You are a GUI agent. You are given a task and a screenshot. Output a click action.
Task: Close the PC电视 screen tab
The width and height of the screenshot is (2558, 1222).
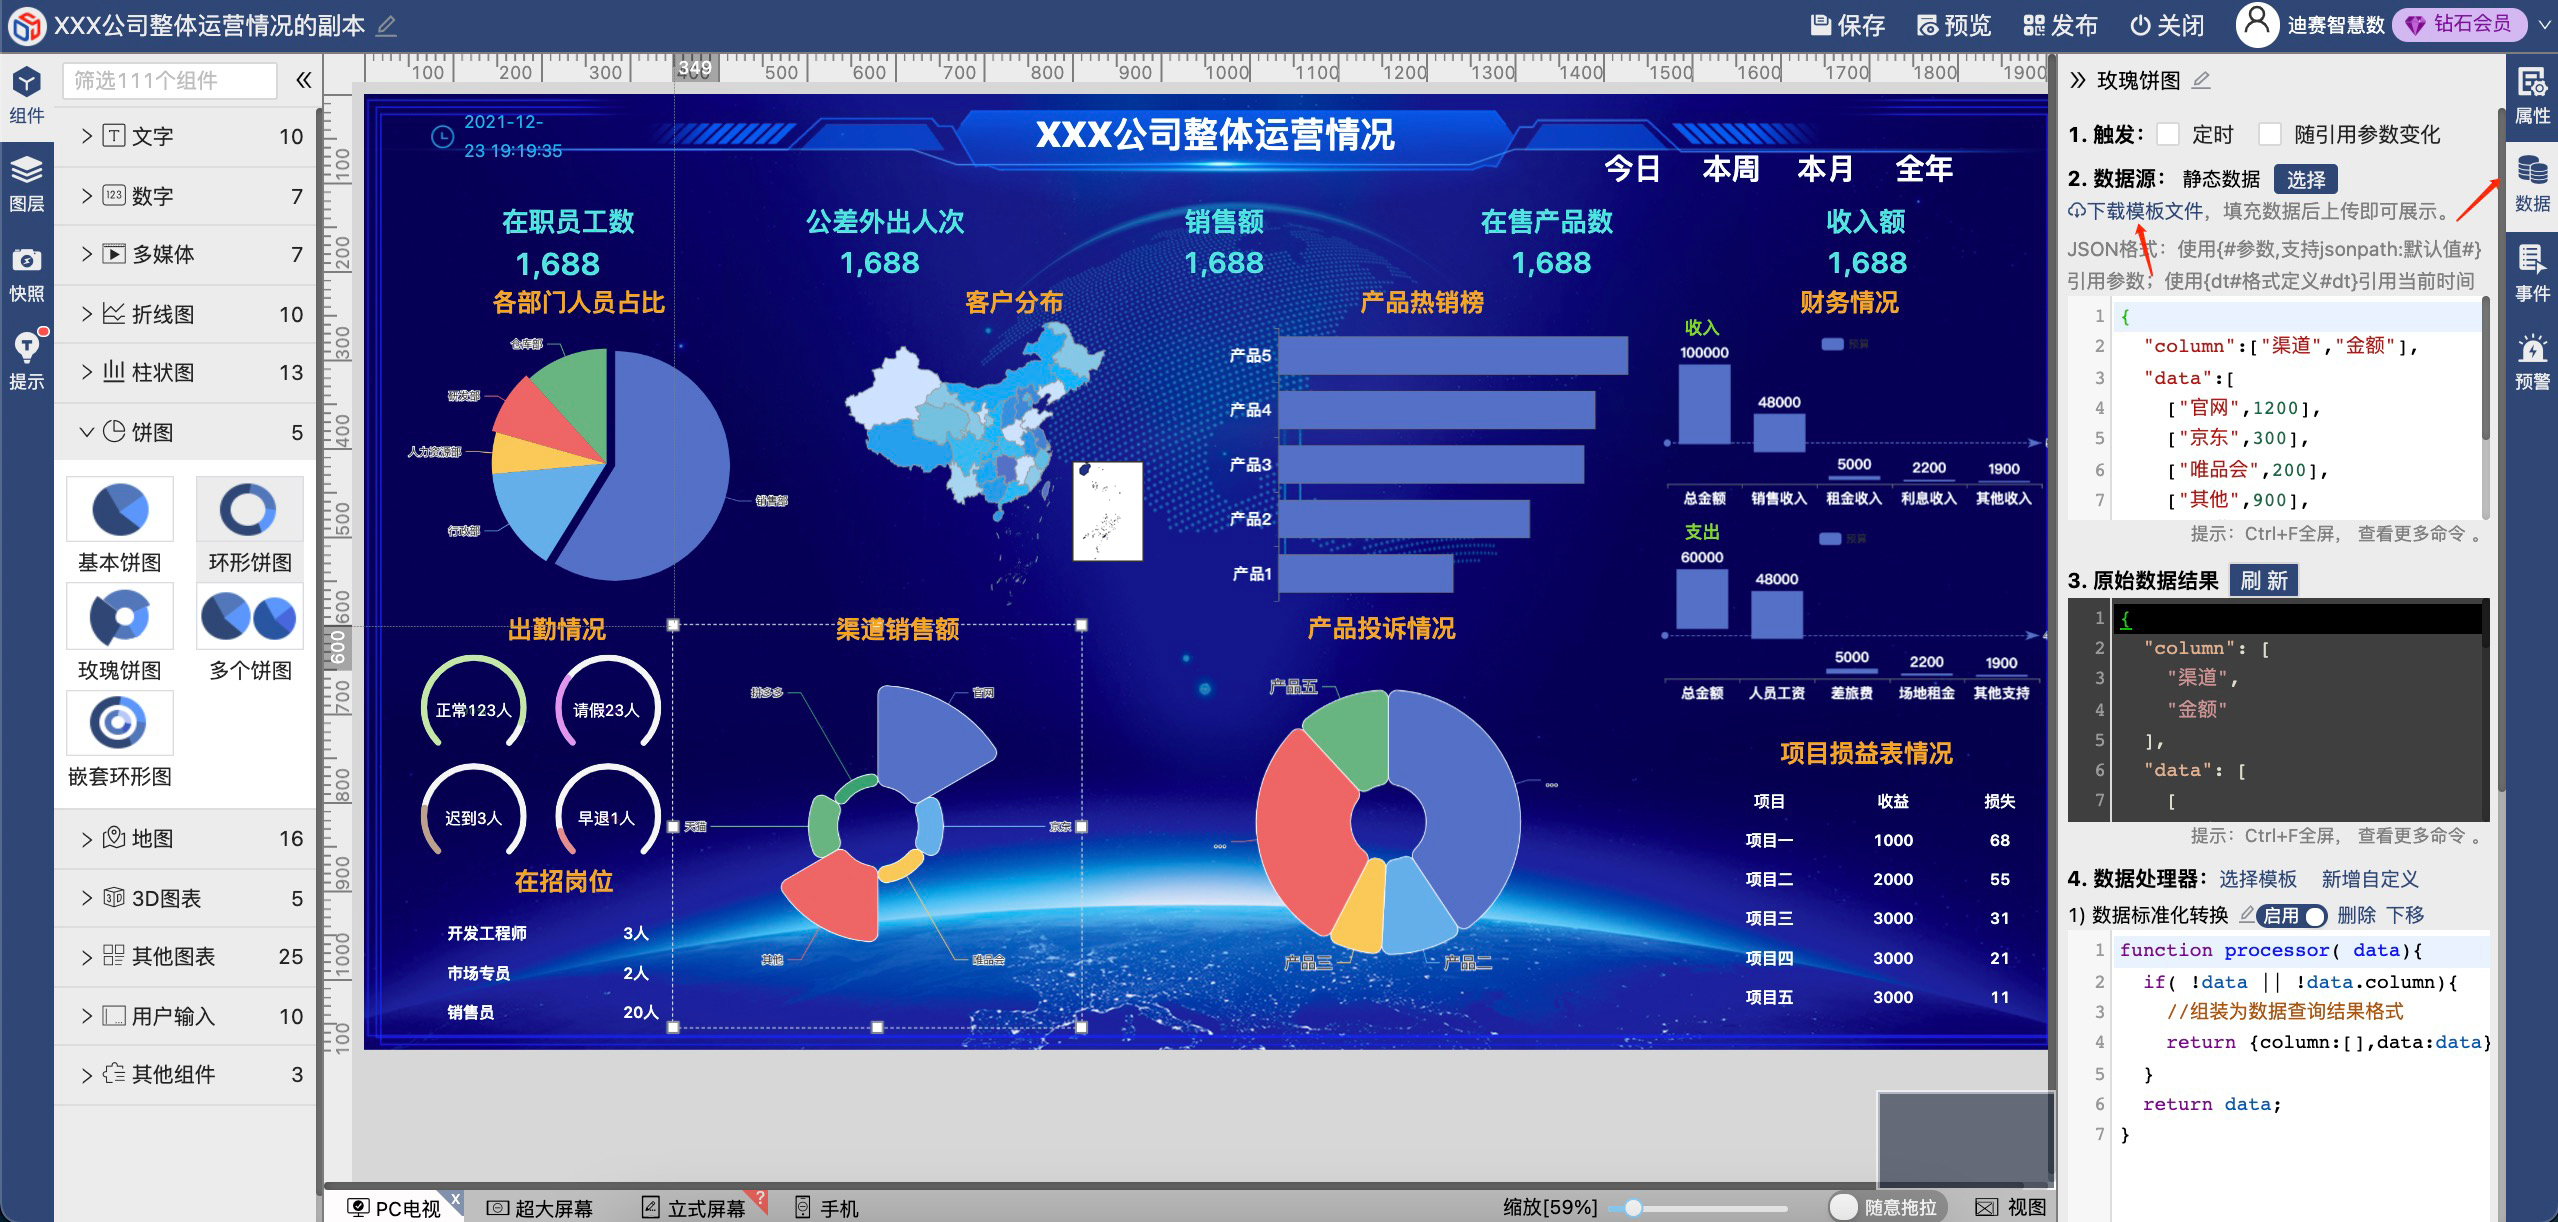click(x=455, y=1198)
